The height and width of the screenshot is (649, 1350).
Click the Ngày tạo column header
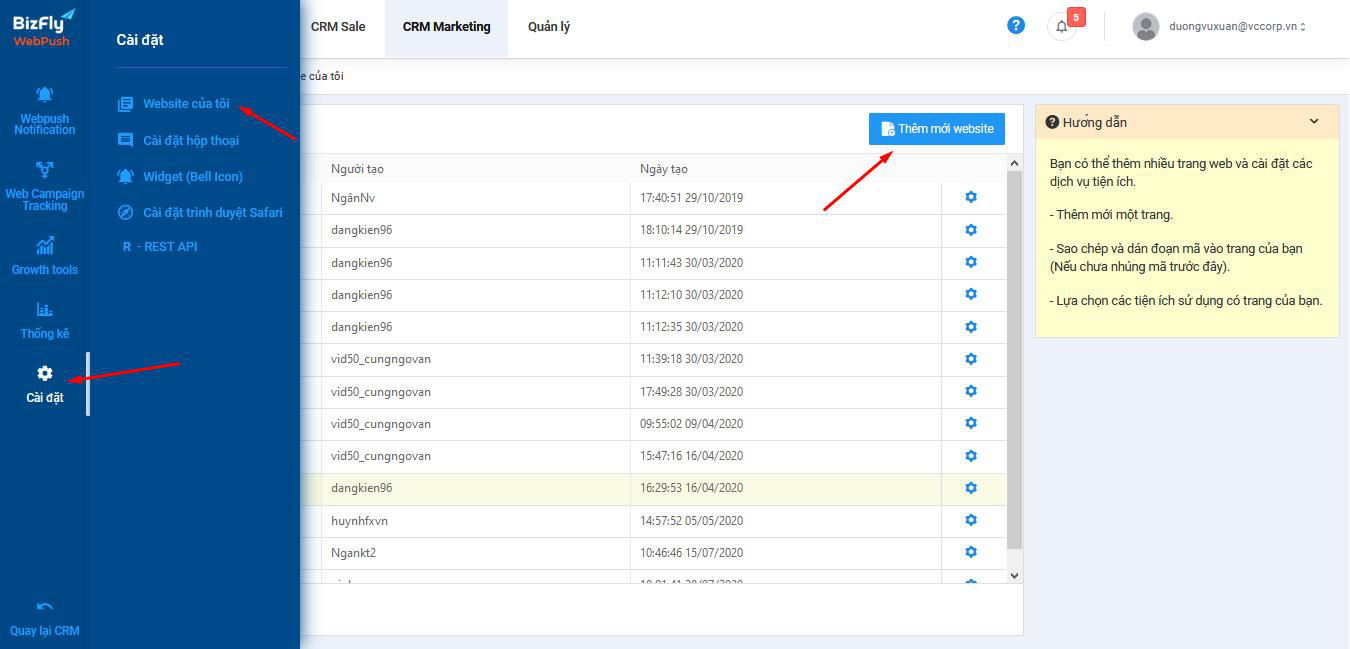coord(786,169)
